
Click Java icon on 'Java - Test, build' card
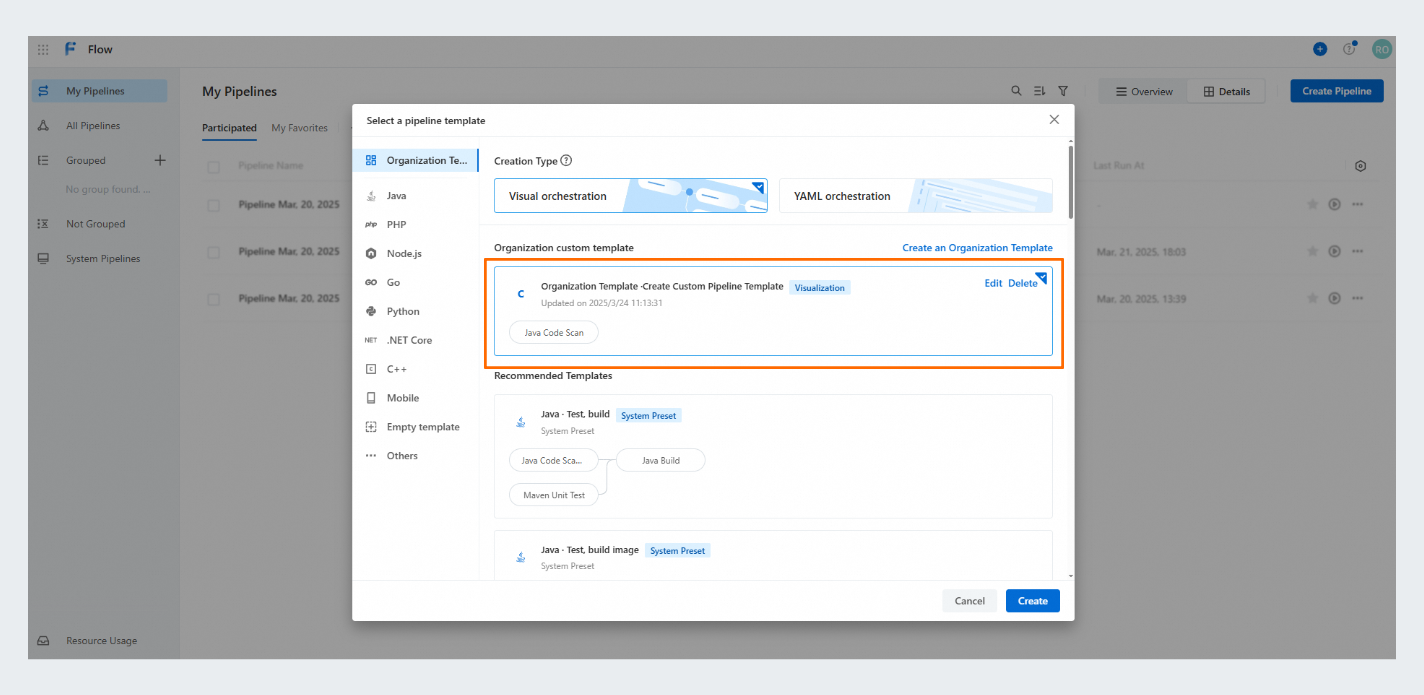click(x=521, y=422)
